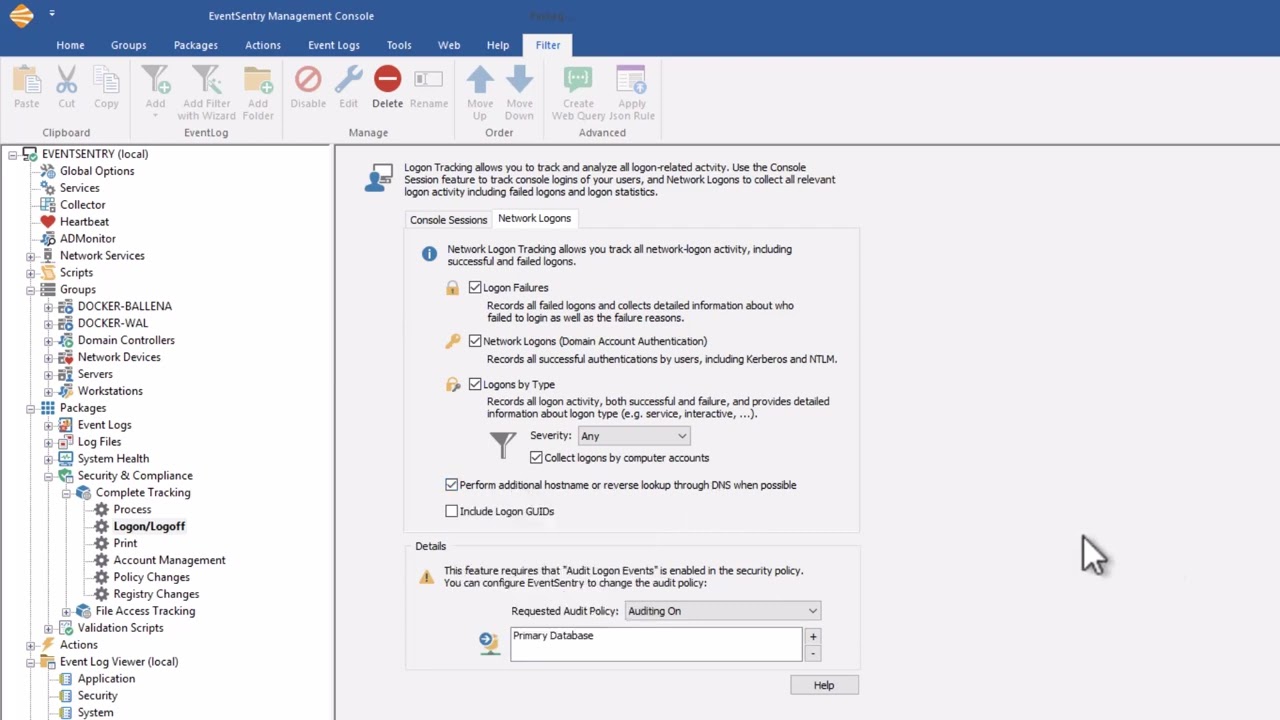The width and height of the screenshot is (1280, 720).
Task: Open Add Filter with Wizard
Action: pos(206,92)
